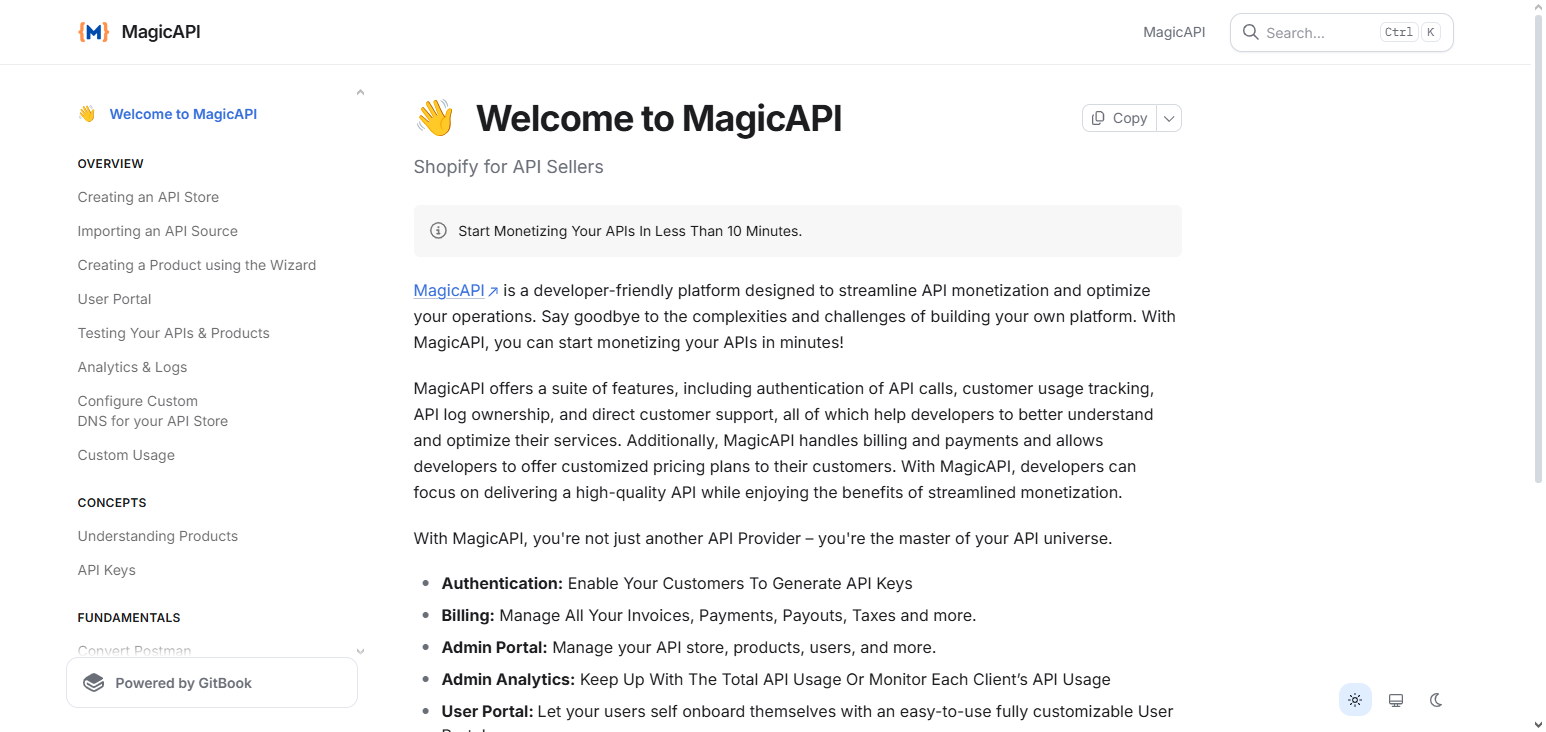The image size is (1546, 732).
Task: Open User Portal sidebar page
Action: (x=115, y=299)
